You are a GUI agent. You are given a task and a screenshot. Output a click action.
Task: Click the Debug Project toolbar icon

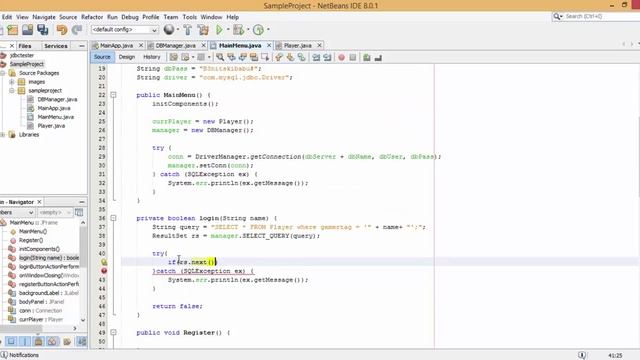(239, 30)
